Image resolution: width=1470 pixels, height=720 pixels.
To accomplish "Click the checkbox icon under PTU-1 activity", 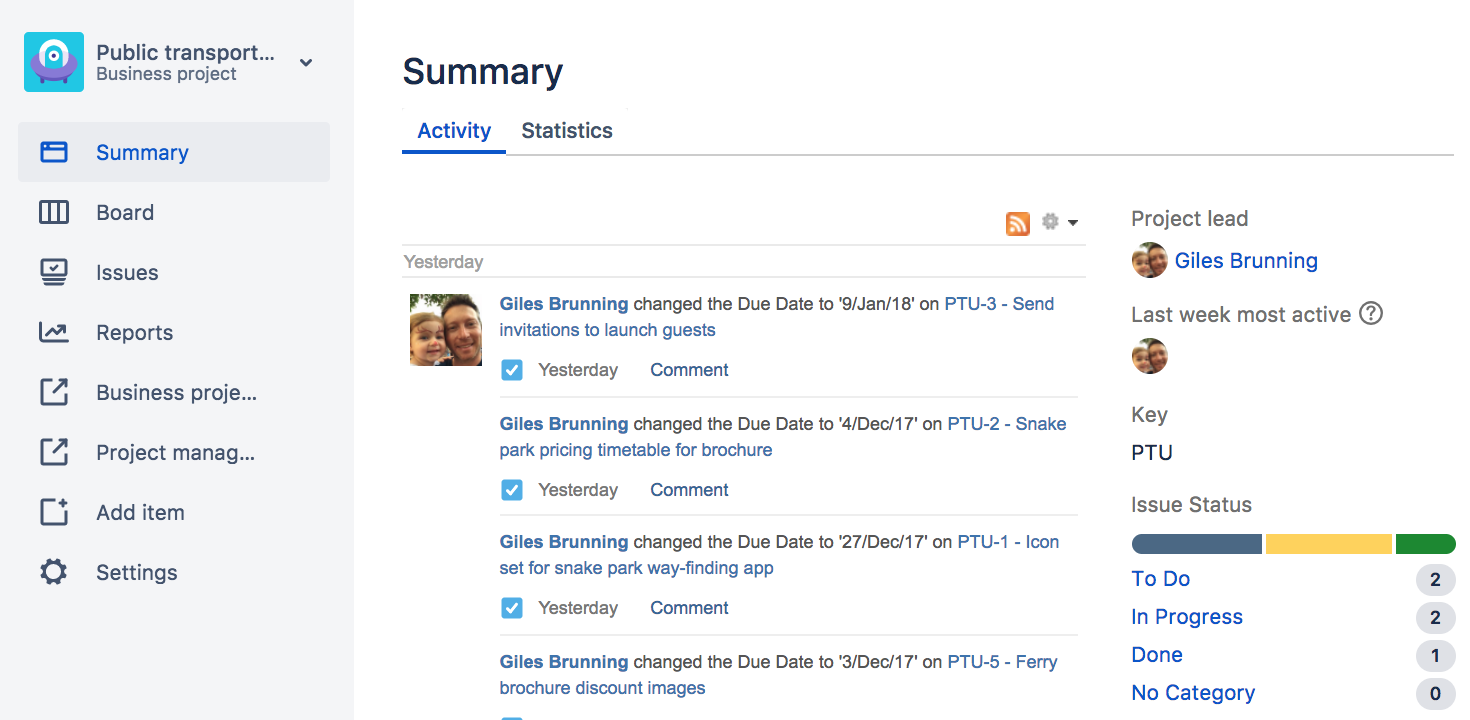I will point(512,608).
